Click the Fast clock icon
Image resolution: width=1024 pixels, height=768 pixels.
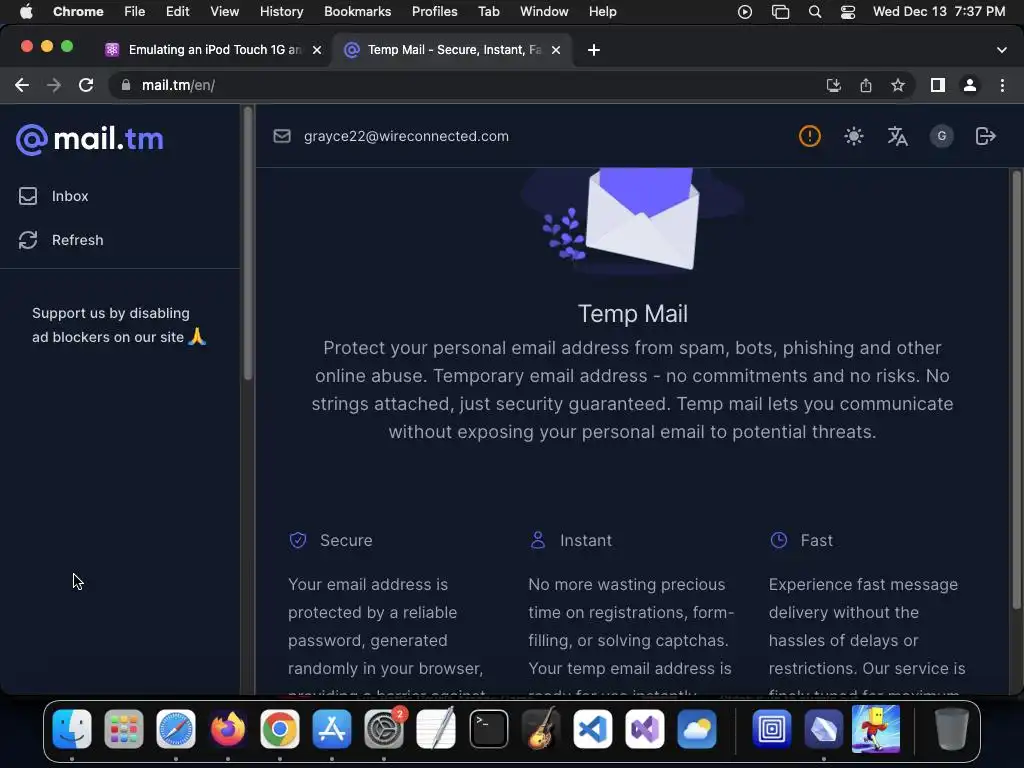coord(778,540)
